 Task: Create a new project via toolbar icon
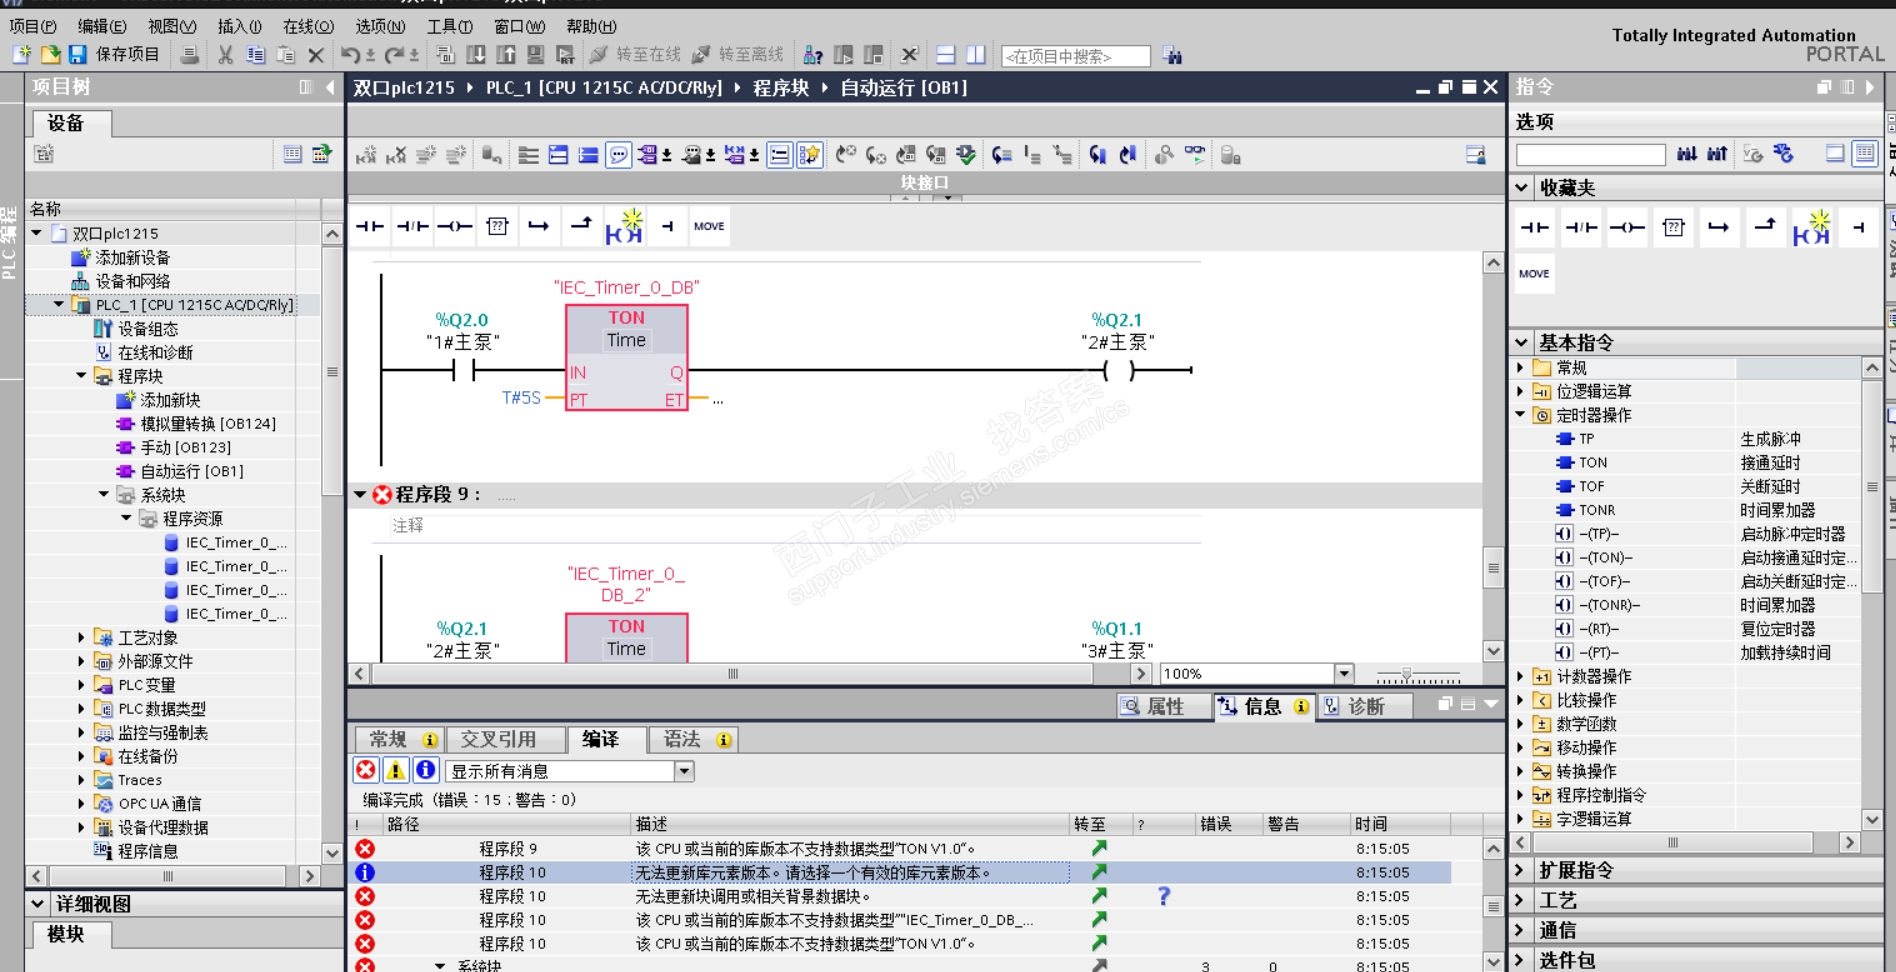[x=22, y=55]
